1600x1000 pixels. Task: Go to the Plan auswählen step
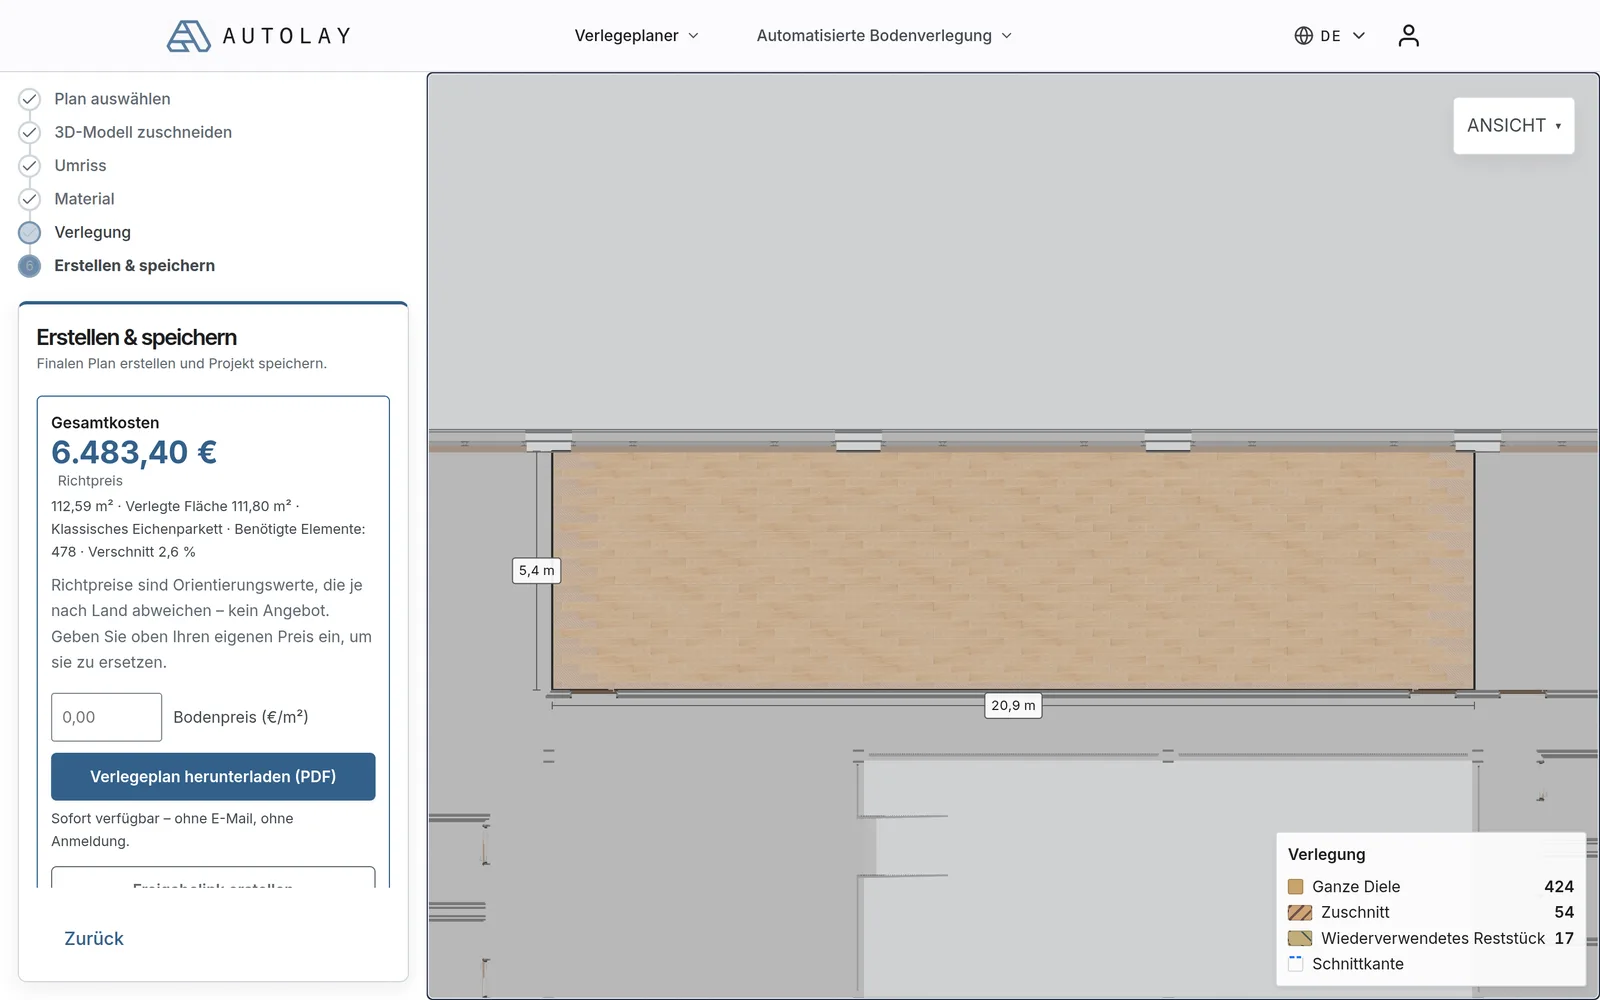point(112,99)
